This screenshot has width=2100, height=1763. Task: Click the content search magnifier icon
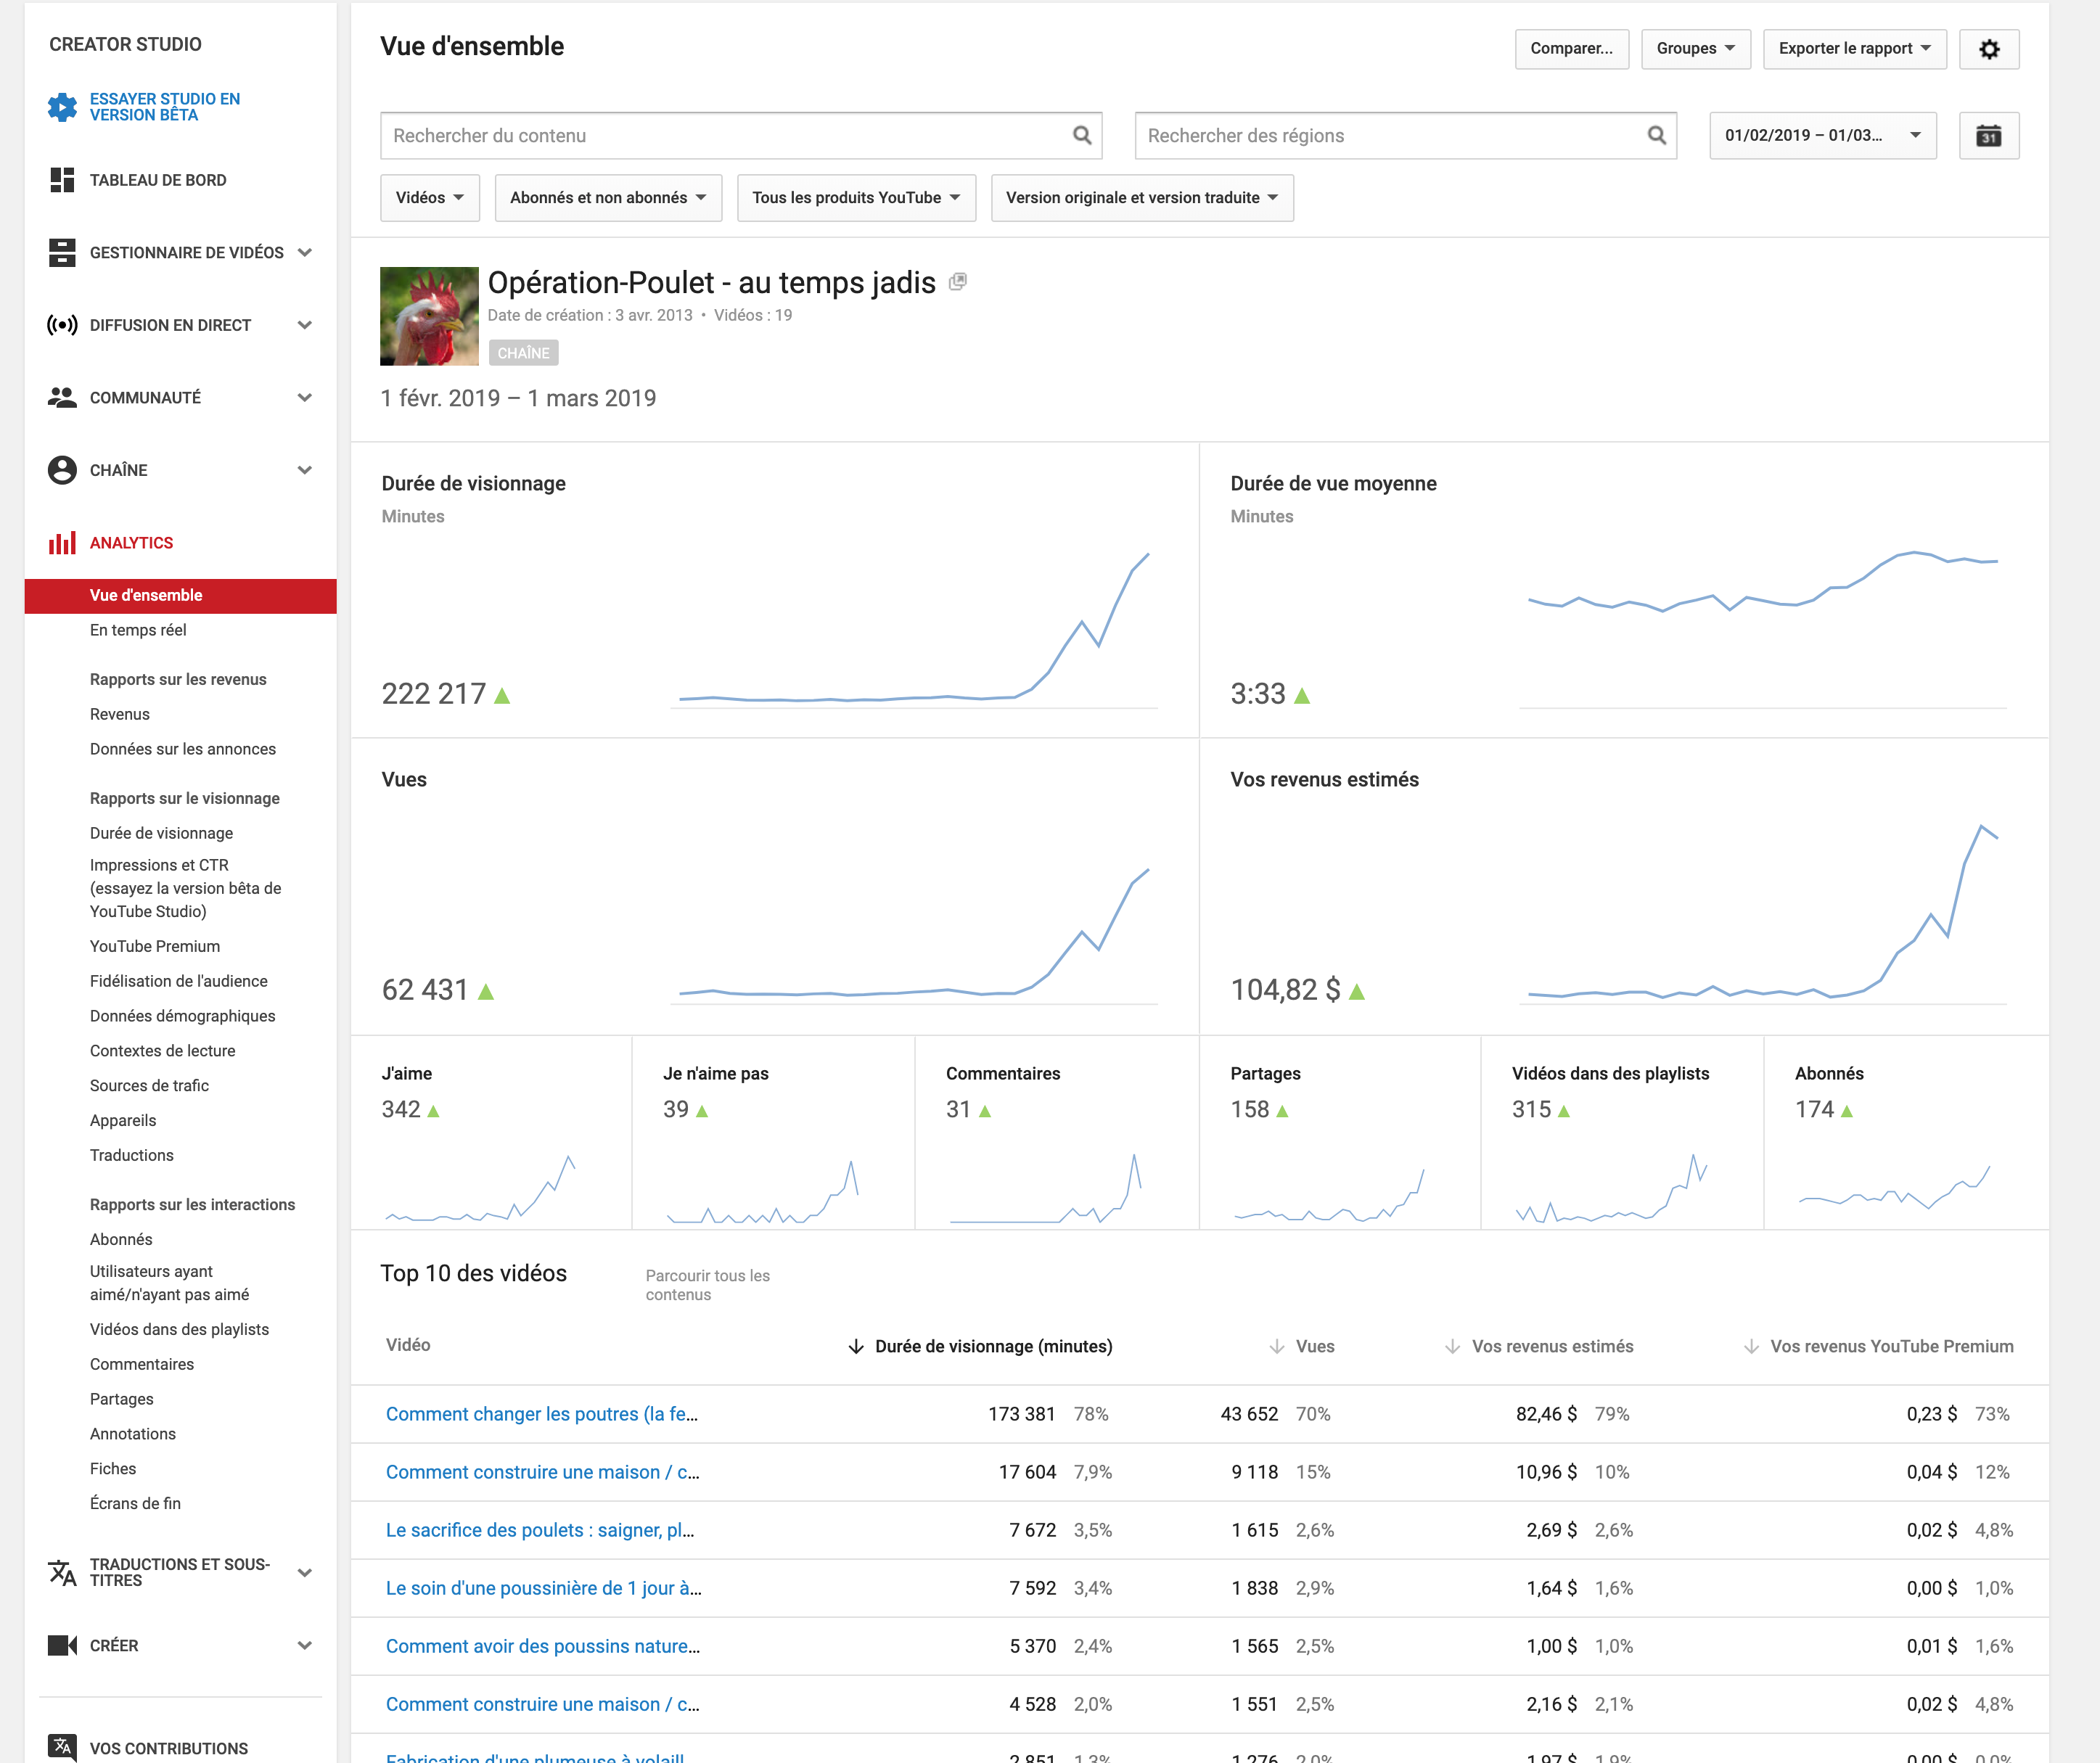[1082, 135]
